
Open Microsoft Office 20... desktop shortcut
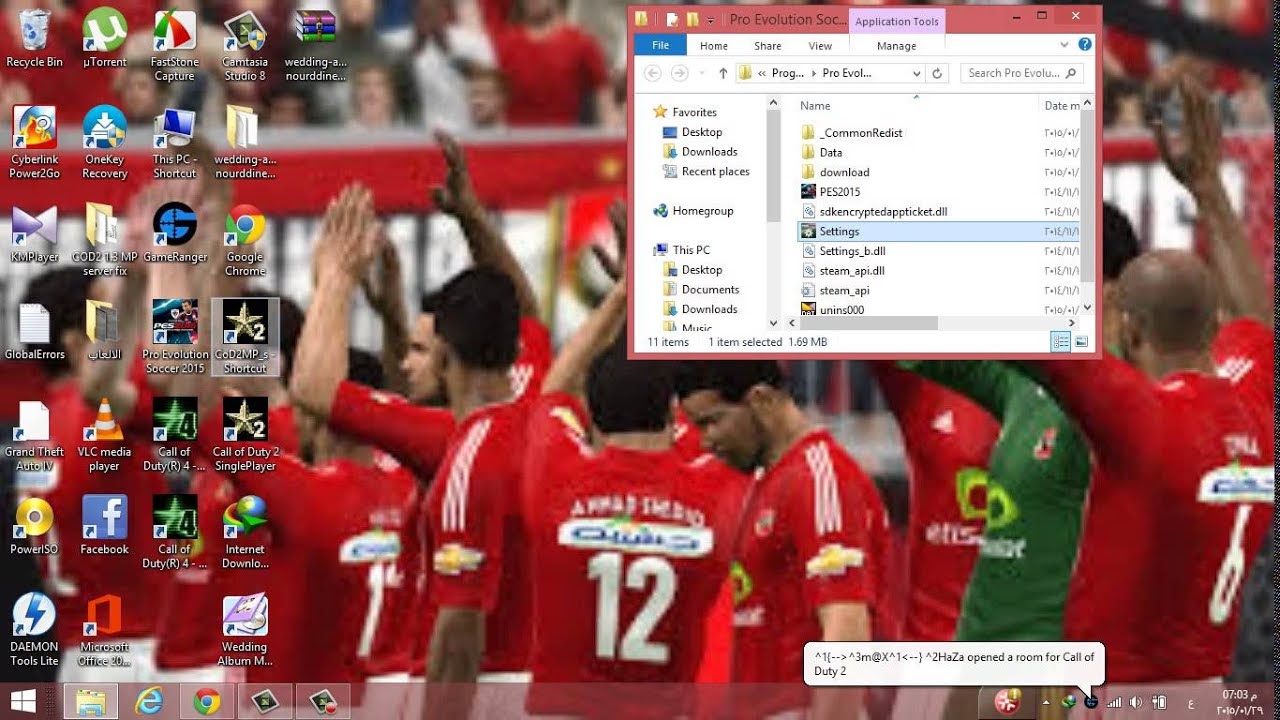coord(104,630)
